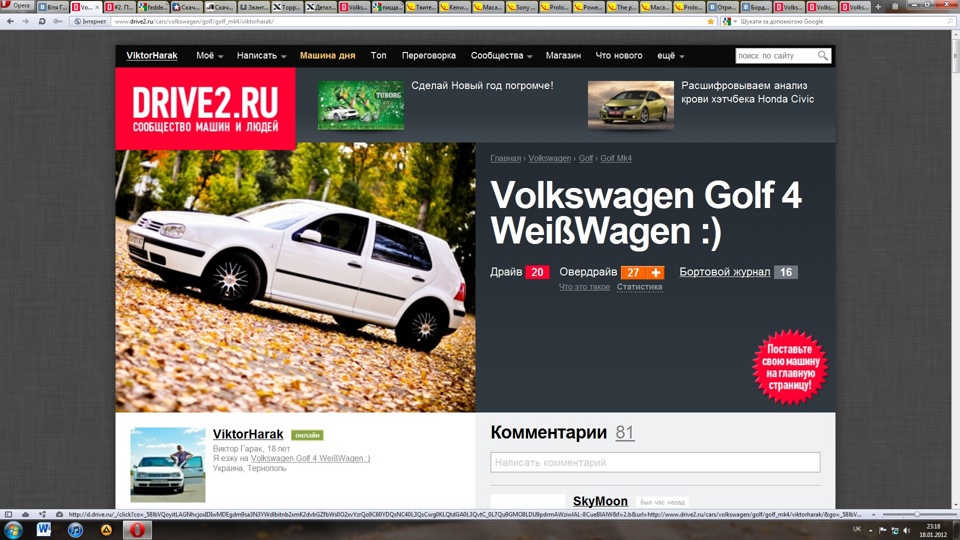Open the Opera browser taskbar icon
This screenshot has width=960, height=540.
pos(137,530)
